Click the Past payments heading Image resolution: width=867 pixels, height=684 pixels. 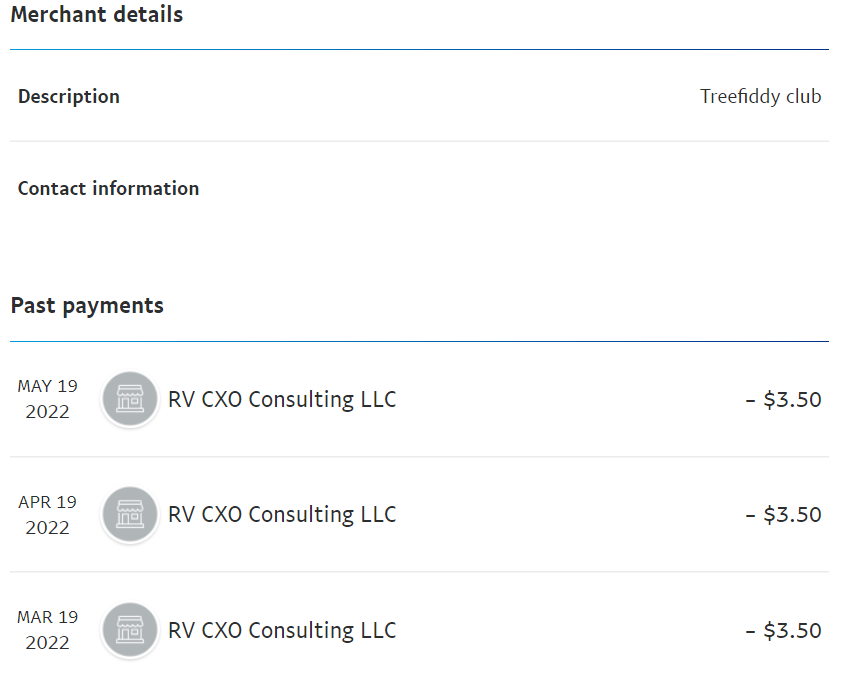[87, 306]
